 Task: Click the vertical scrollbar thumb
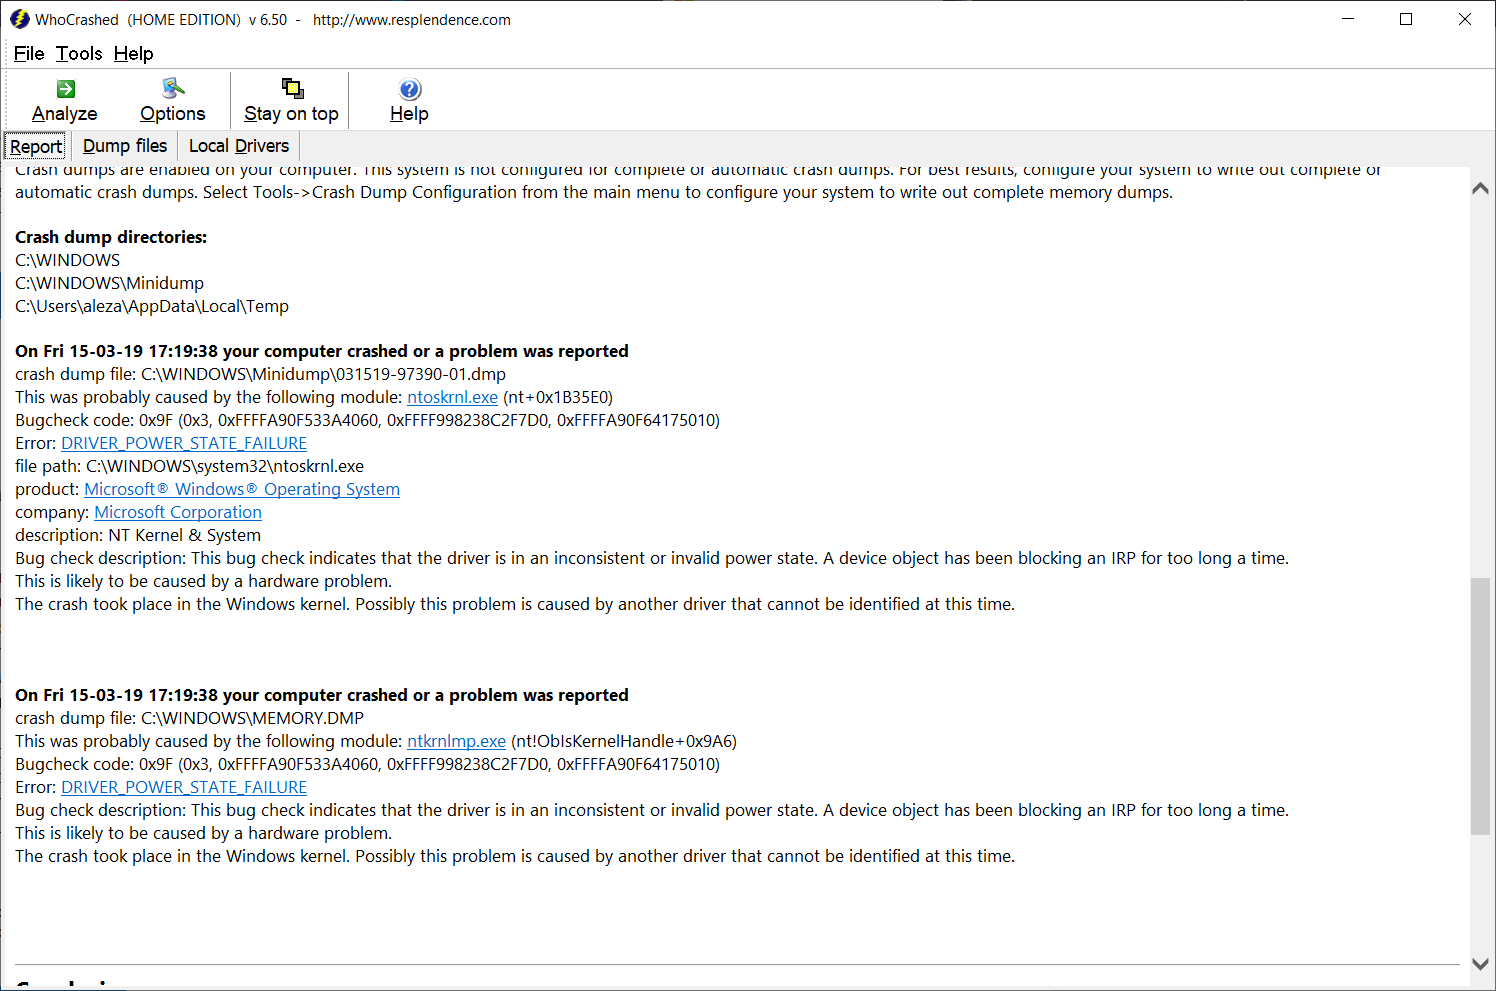tap(1481, 706)
